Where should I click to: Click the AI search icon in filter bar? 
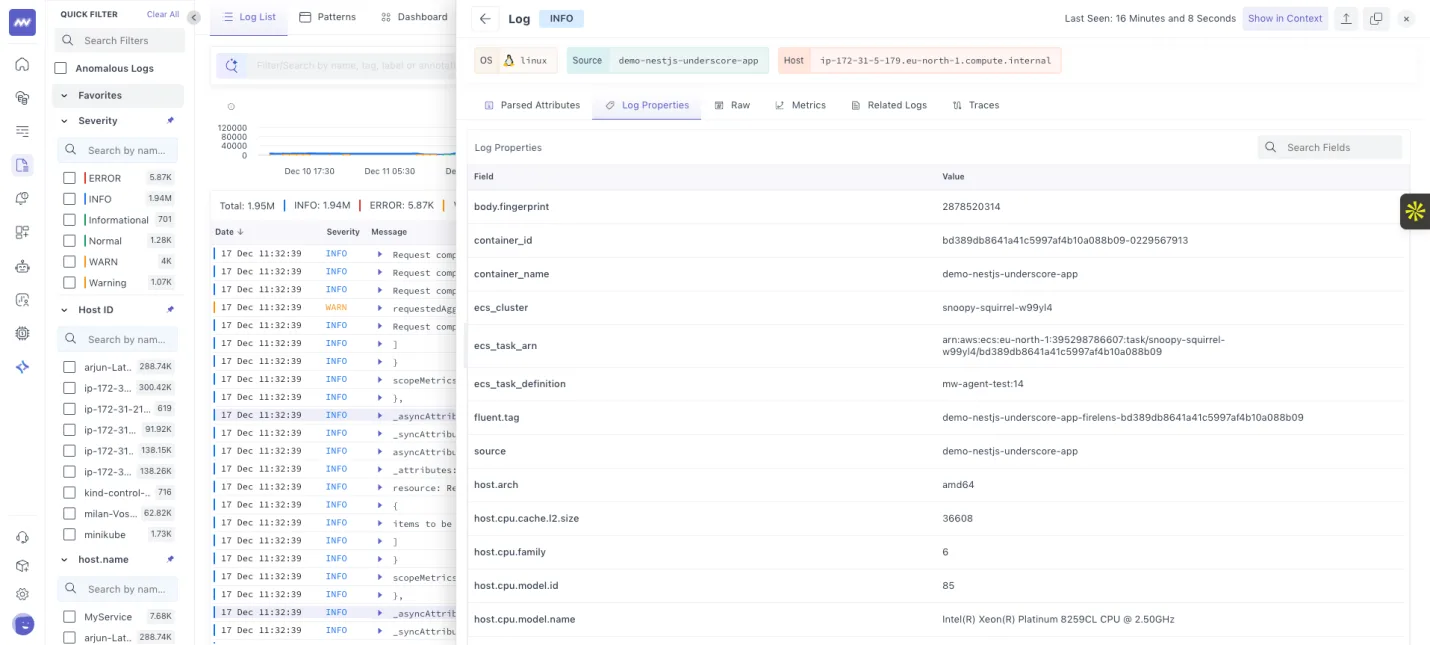point(232,66)
